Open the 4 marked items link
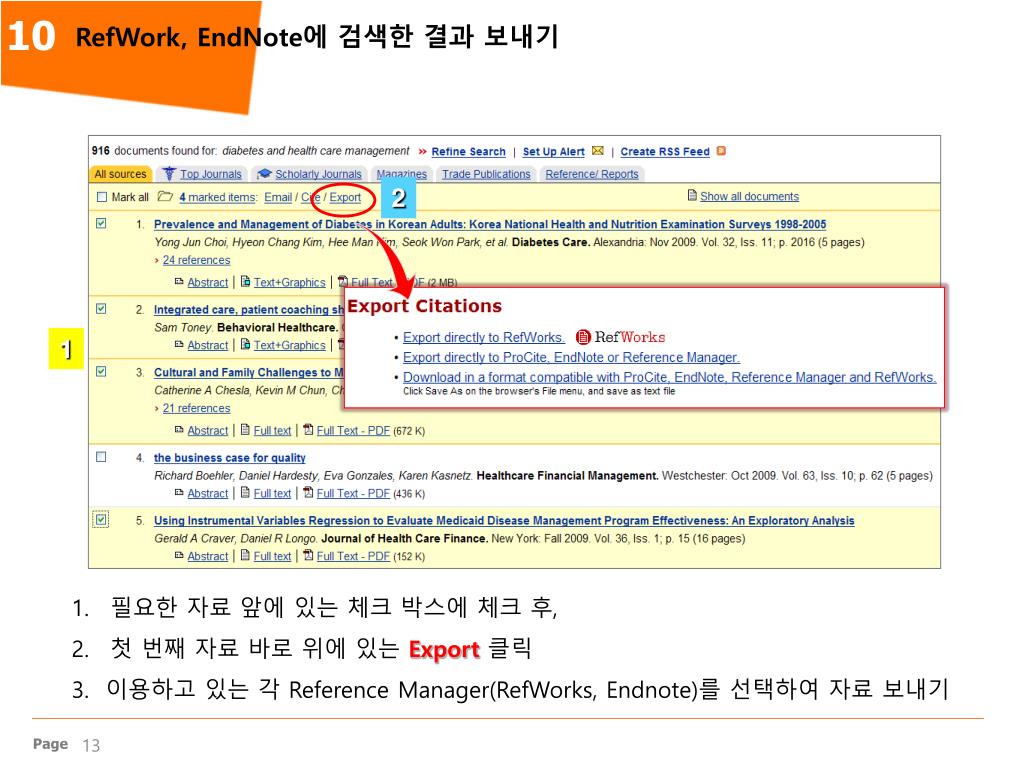1024x768 pixels. coord(218,197)
